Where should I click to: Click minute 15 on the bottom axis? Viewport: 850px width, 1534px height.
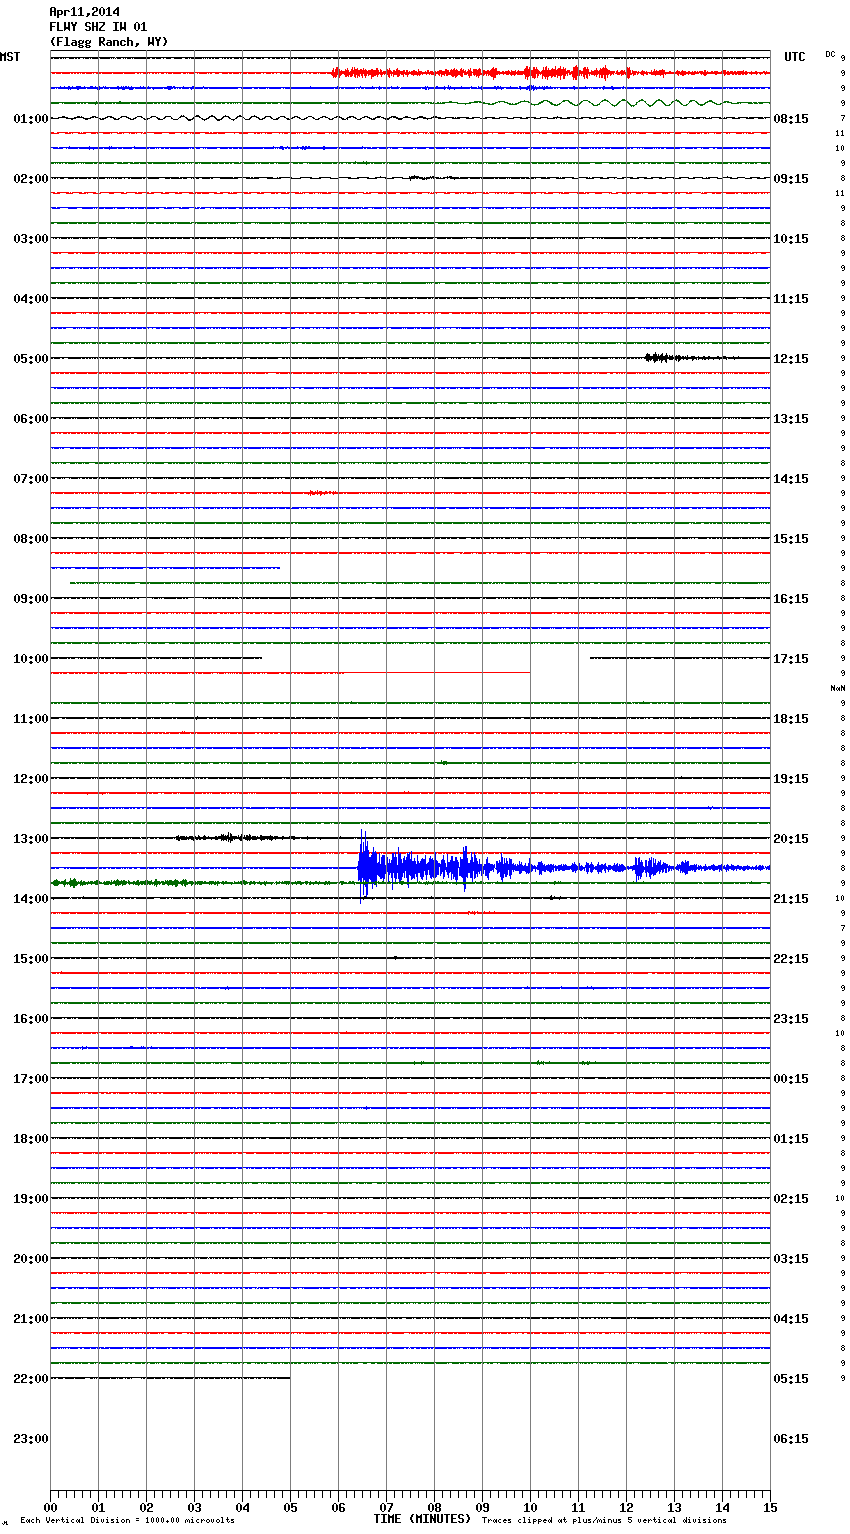point(770,1507)
